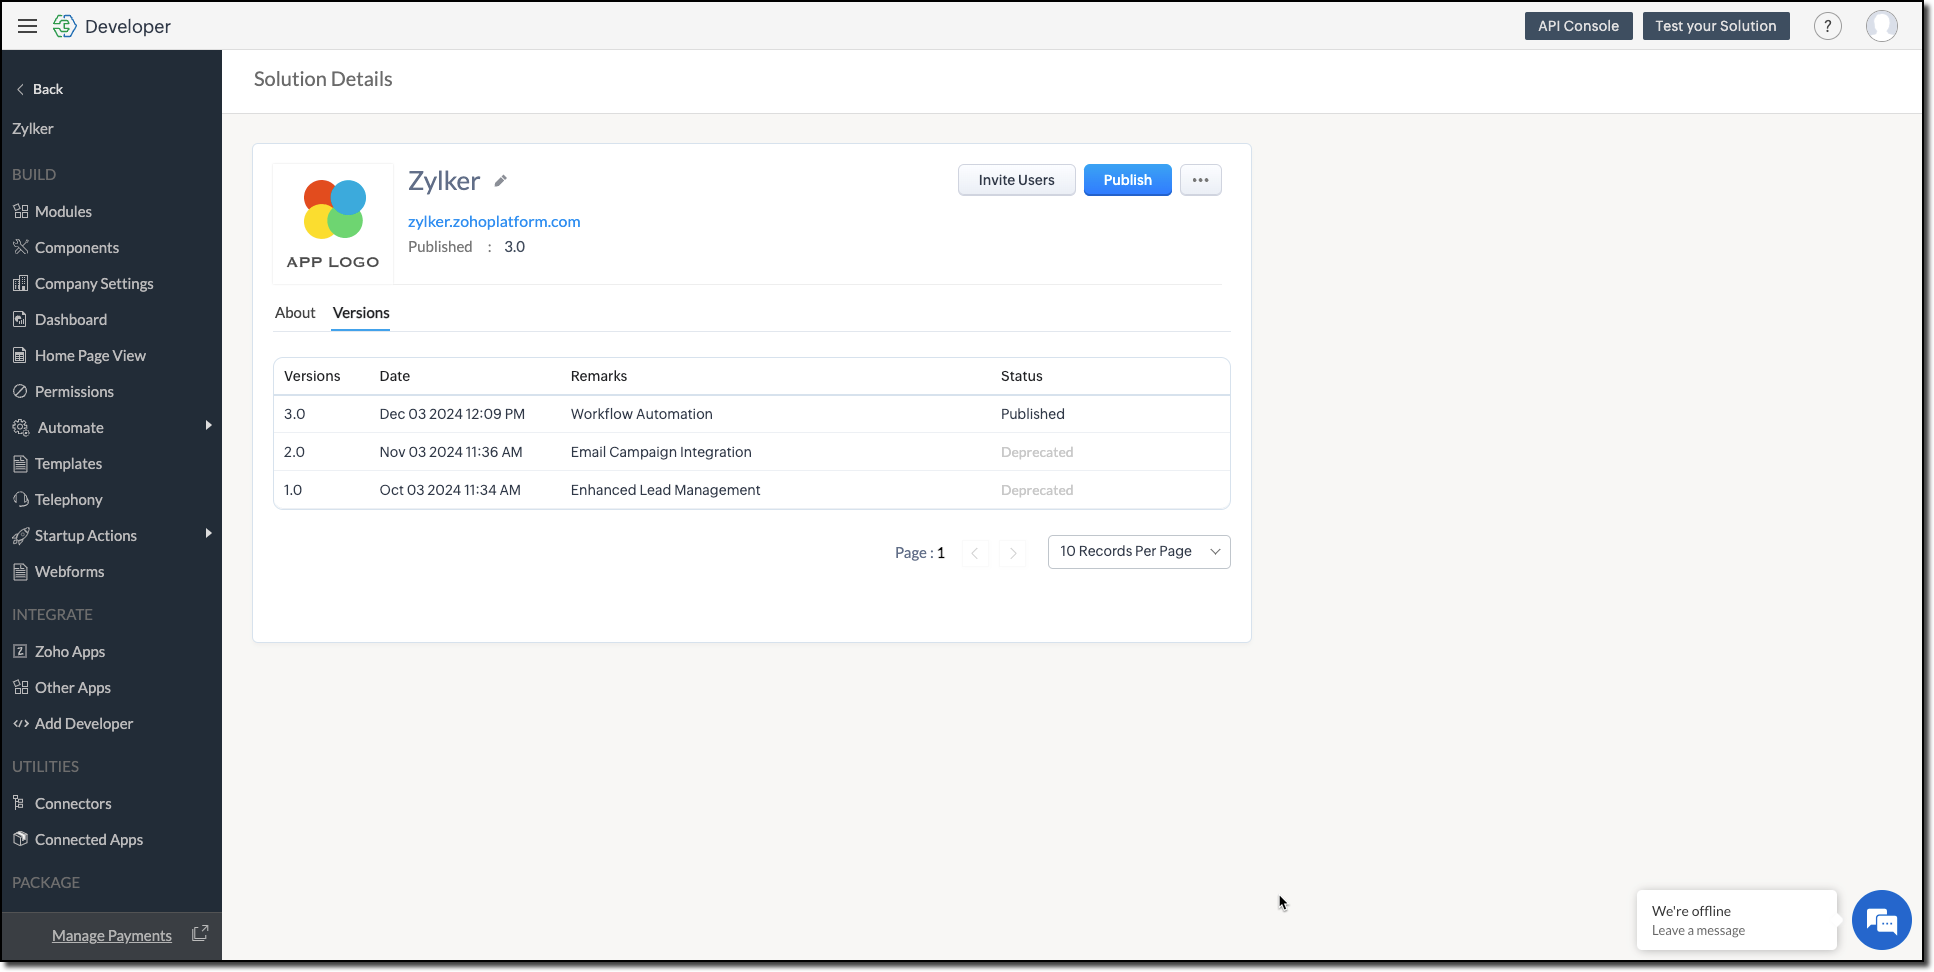Click the Connected Apps cube icon

20,839
